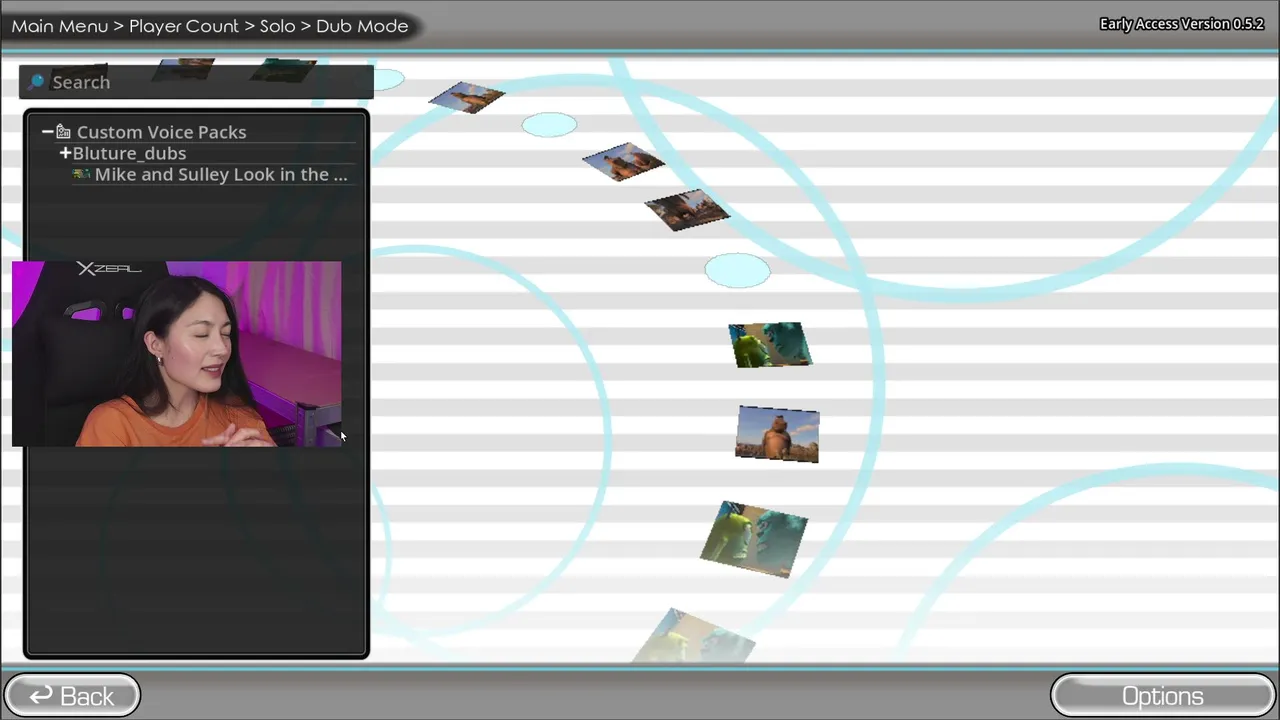Click Dub Mode in breadcrumb
1280x720 pixels.
pos(362,26)
